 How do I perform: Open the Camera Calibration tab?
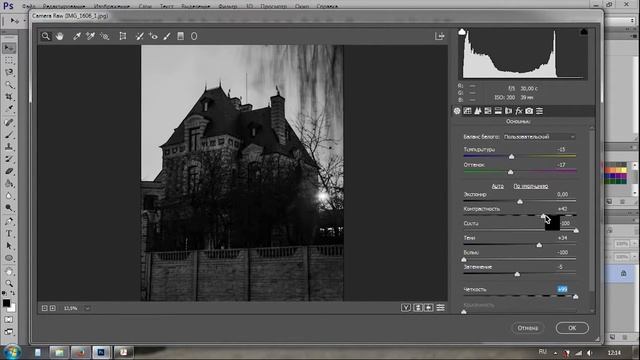point(529,111)
